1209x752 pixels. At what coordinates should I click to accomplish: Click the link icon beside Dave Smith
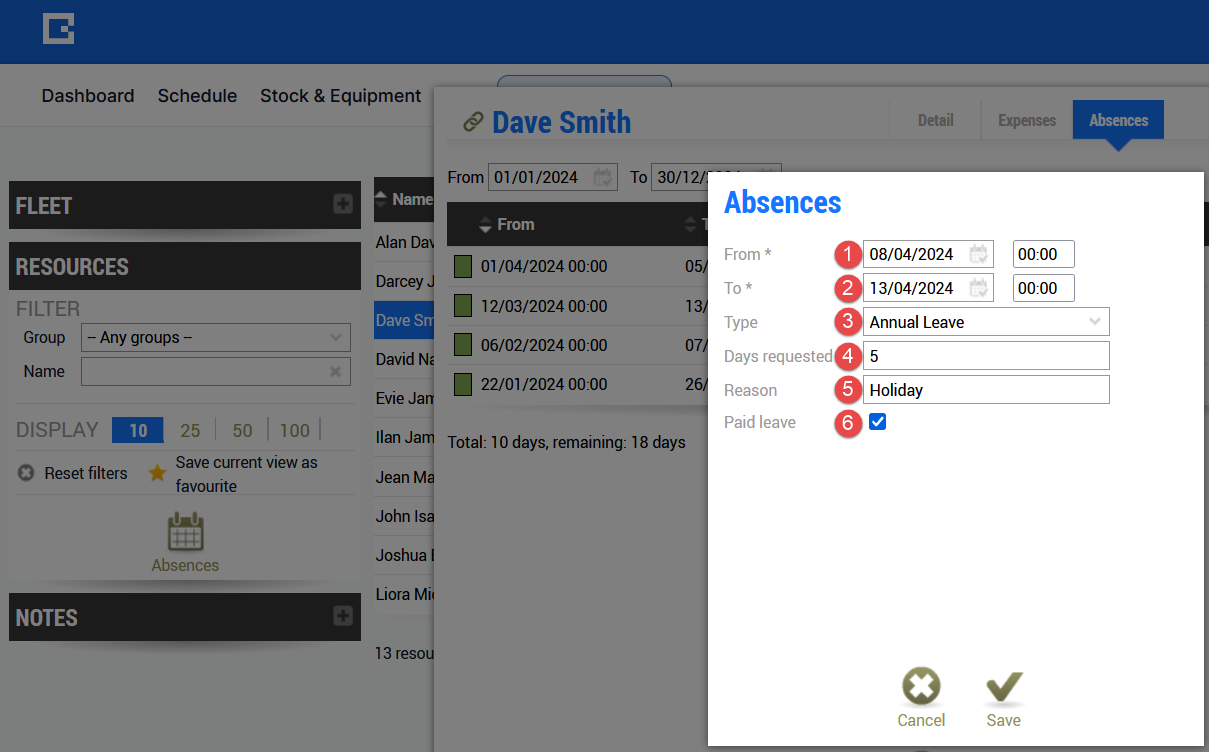(x=473, y=122)
